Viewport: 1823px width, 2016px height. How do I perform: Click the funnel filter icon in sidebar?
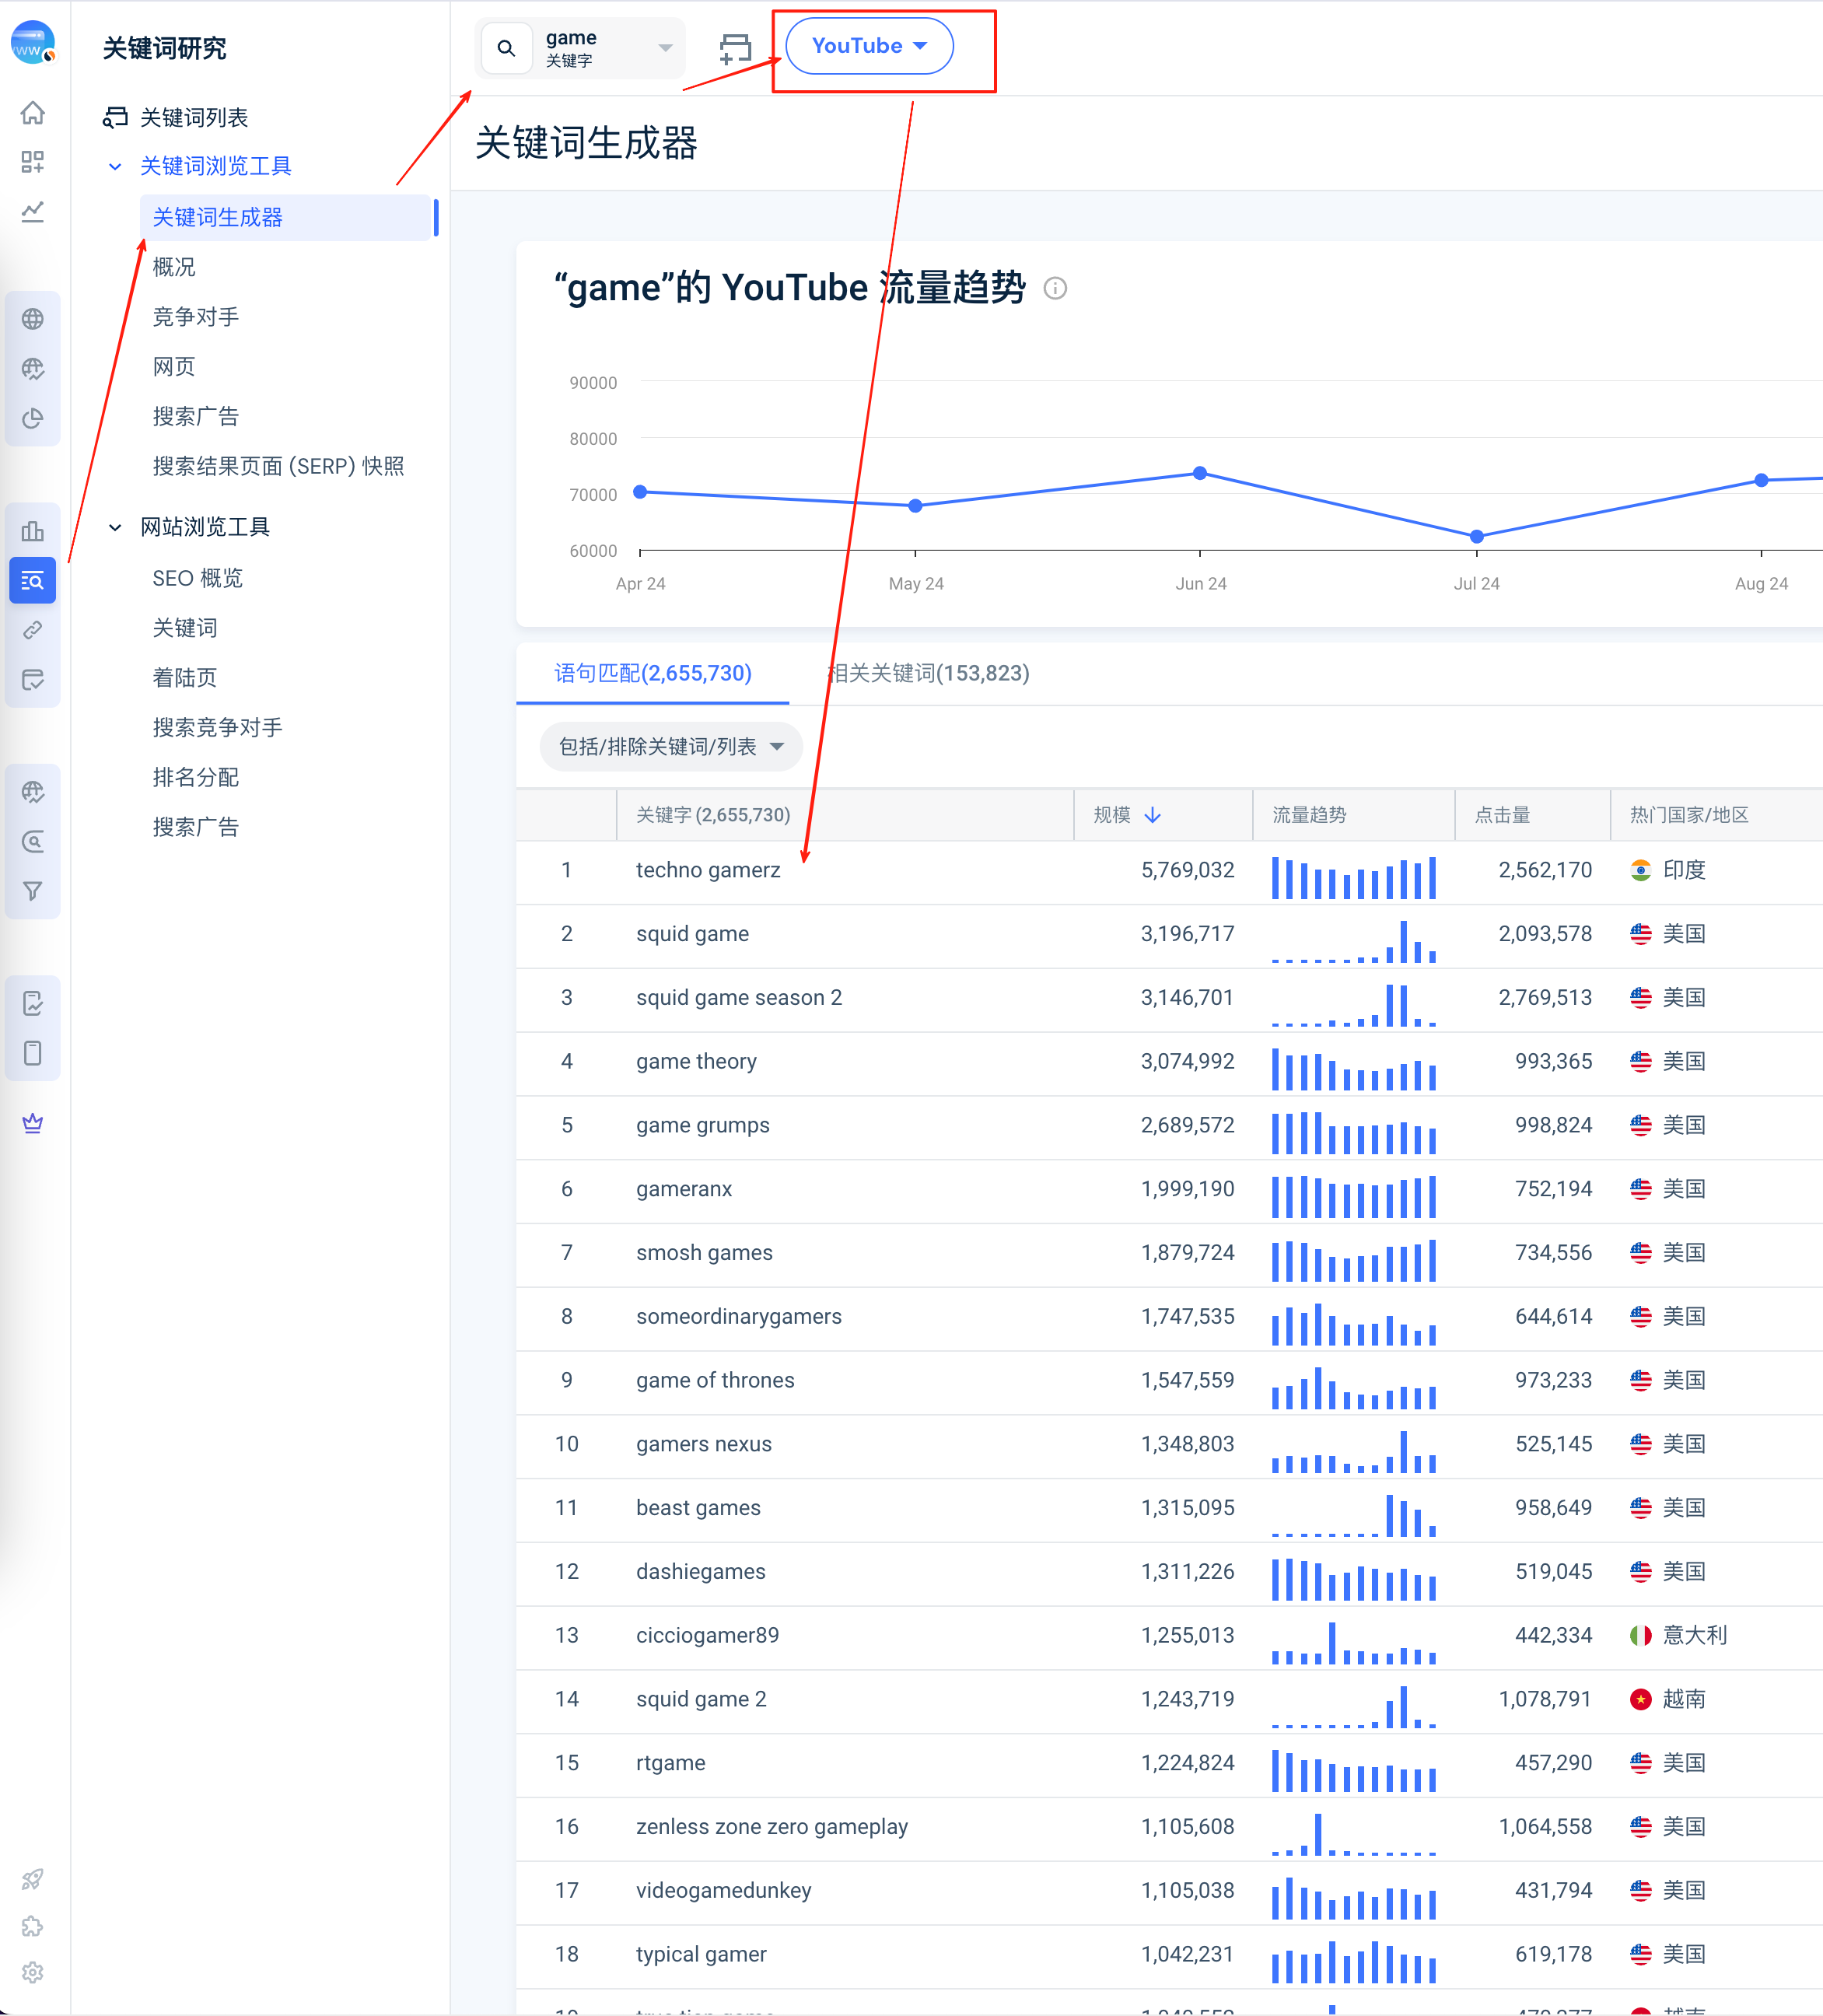click(x=33, y=890)
